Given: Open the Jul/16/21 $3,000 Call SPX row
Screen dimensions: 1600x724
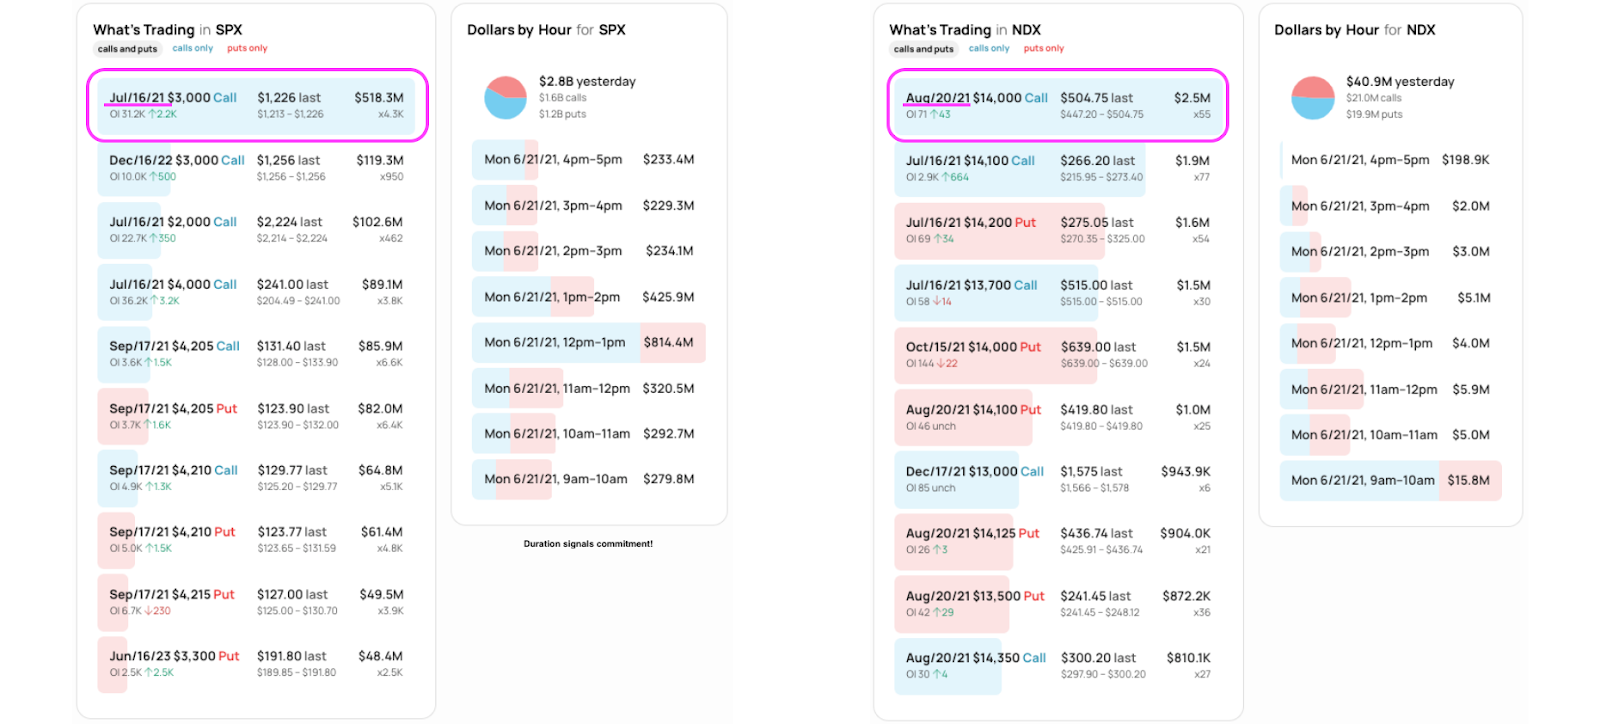Looking at the screenshot, I should click(257, 105).
